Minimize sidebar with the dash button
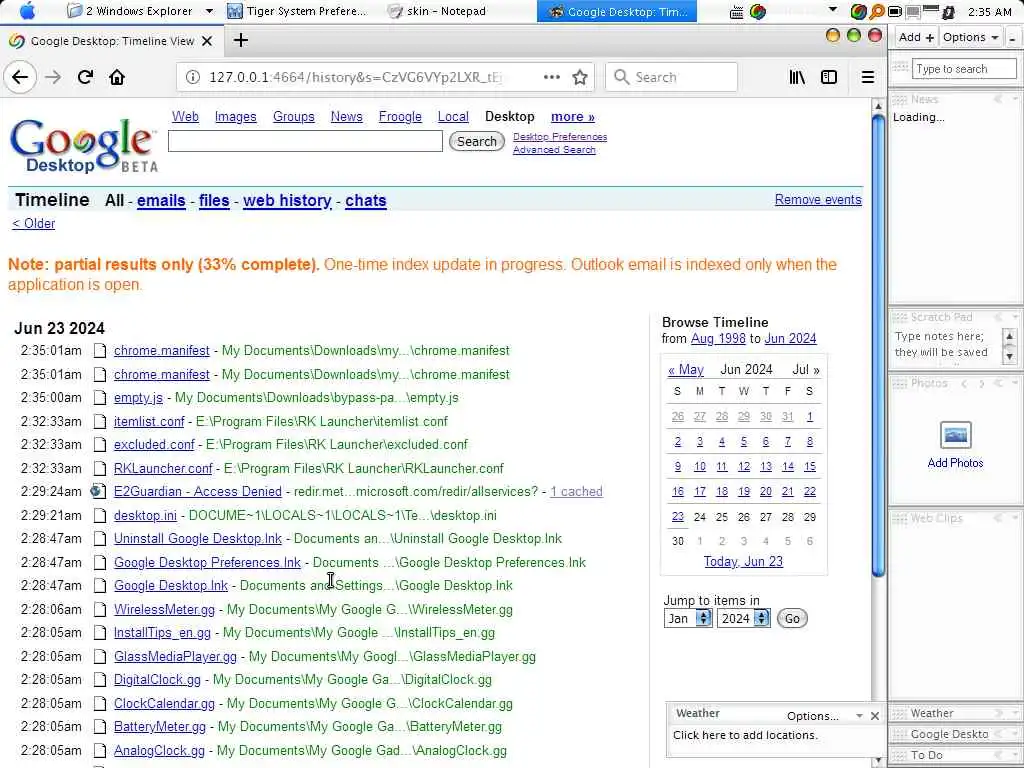This screenshot has height=768, width=1024. (1012, 37)
